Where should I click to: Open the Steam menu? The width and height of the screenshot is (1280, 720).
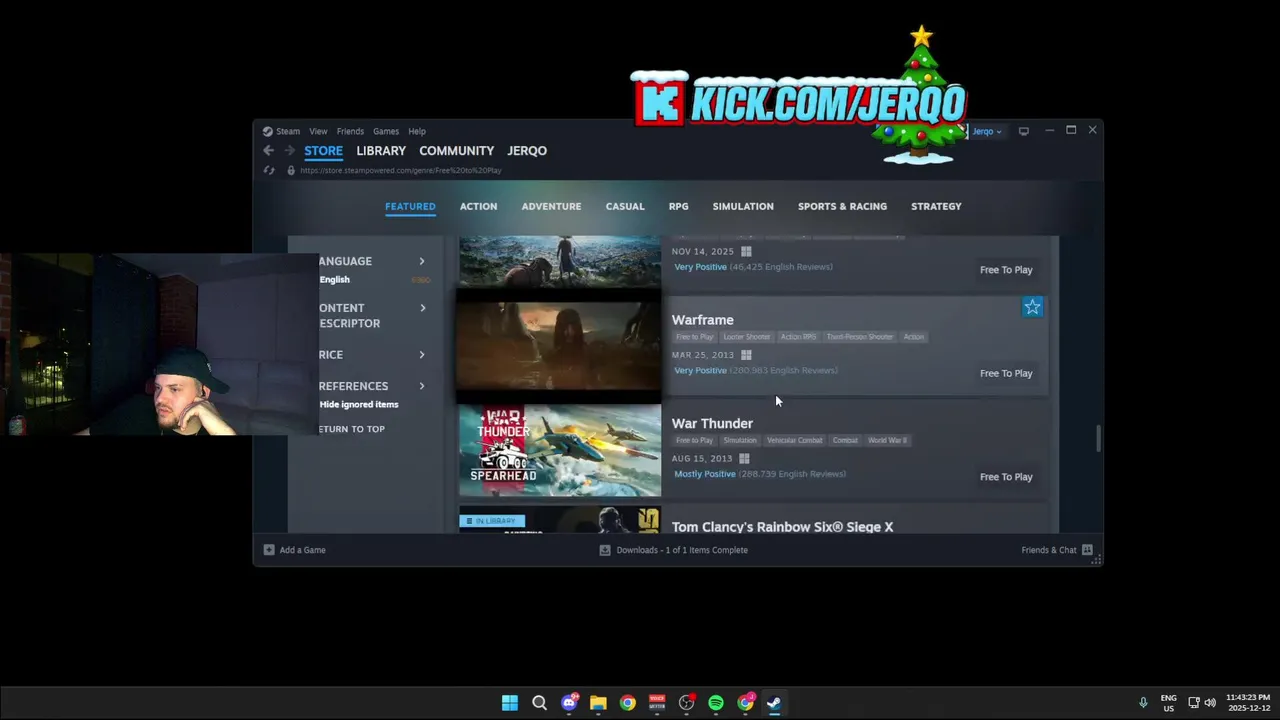click(288, 131)
